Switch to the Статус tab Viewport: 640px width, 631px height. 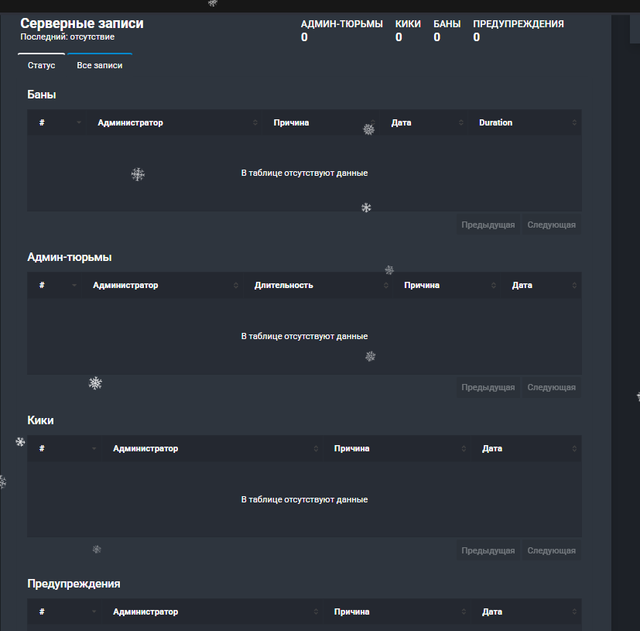tap(41, 65)
